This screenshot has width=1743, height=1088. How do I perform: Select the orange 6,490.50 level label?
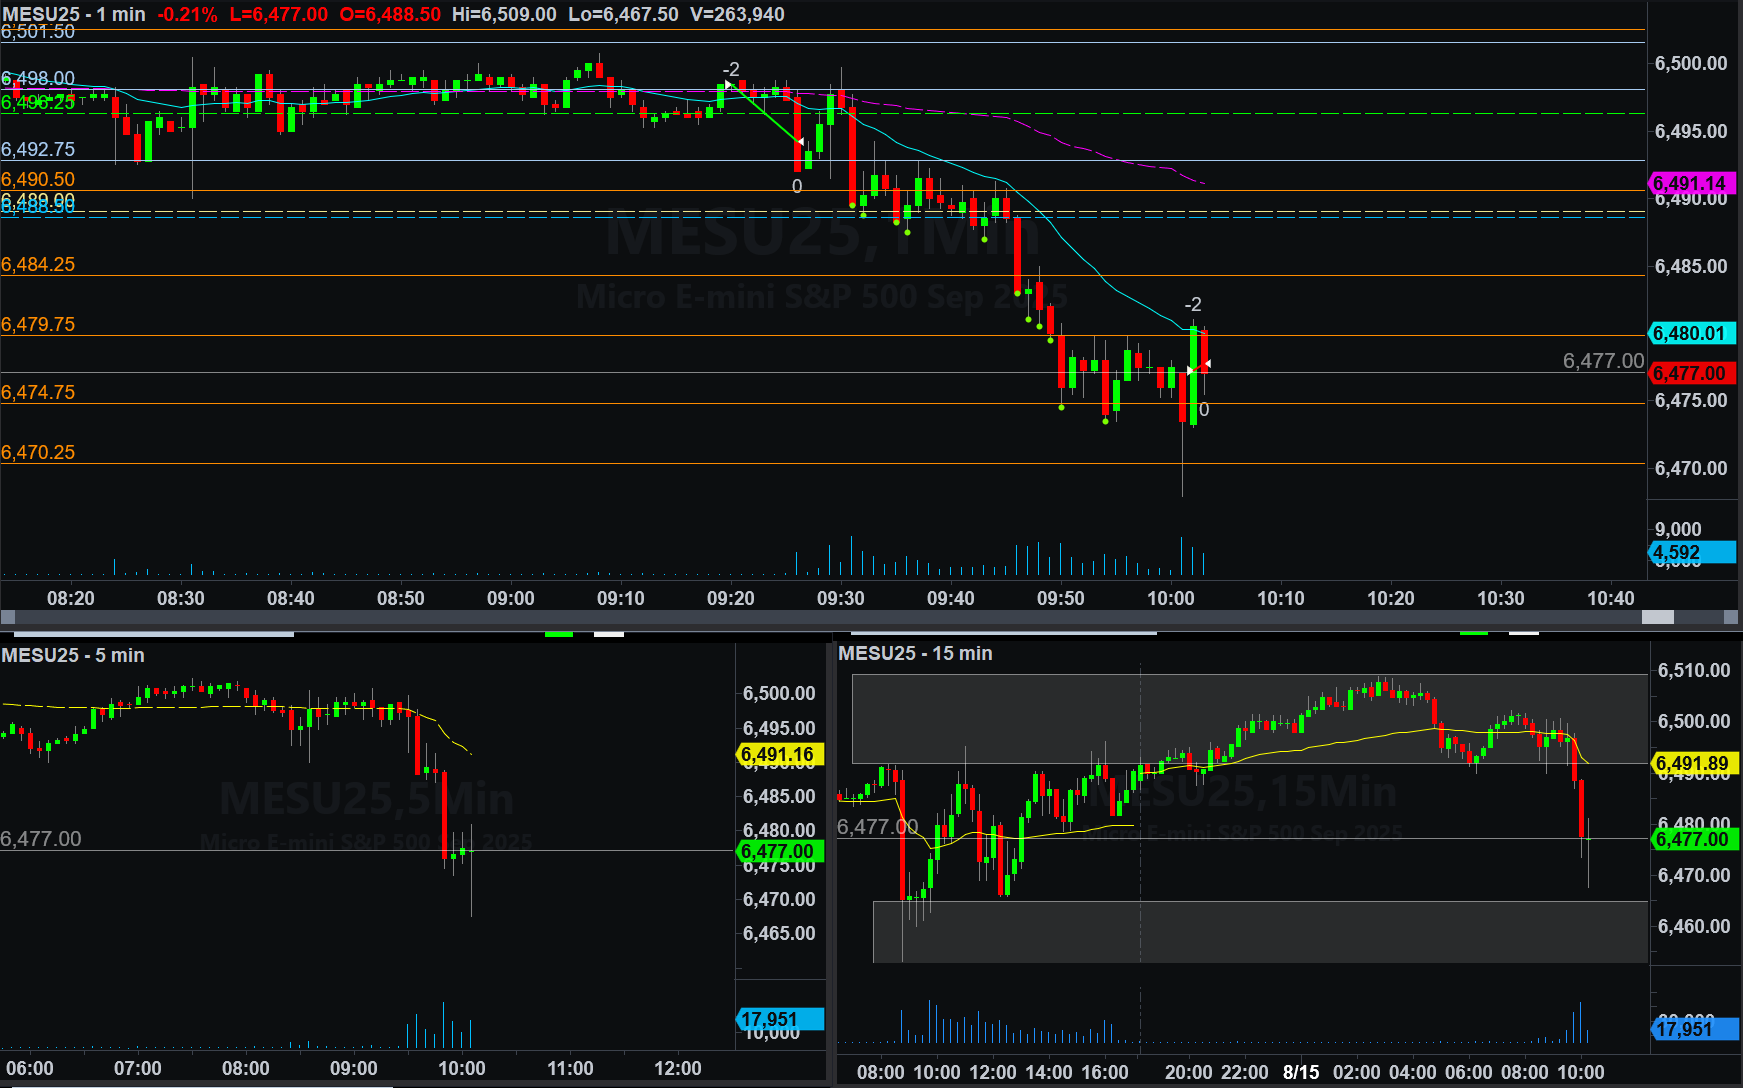(x=38, y=179)
